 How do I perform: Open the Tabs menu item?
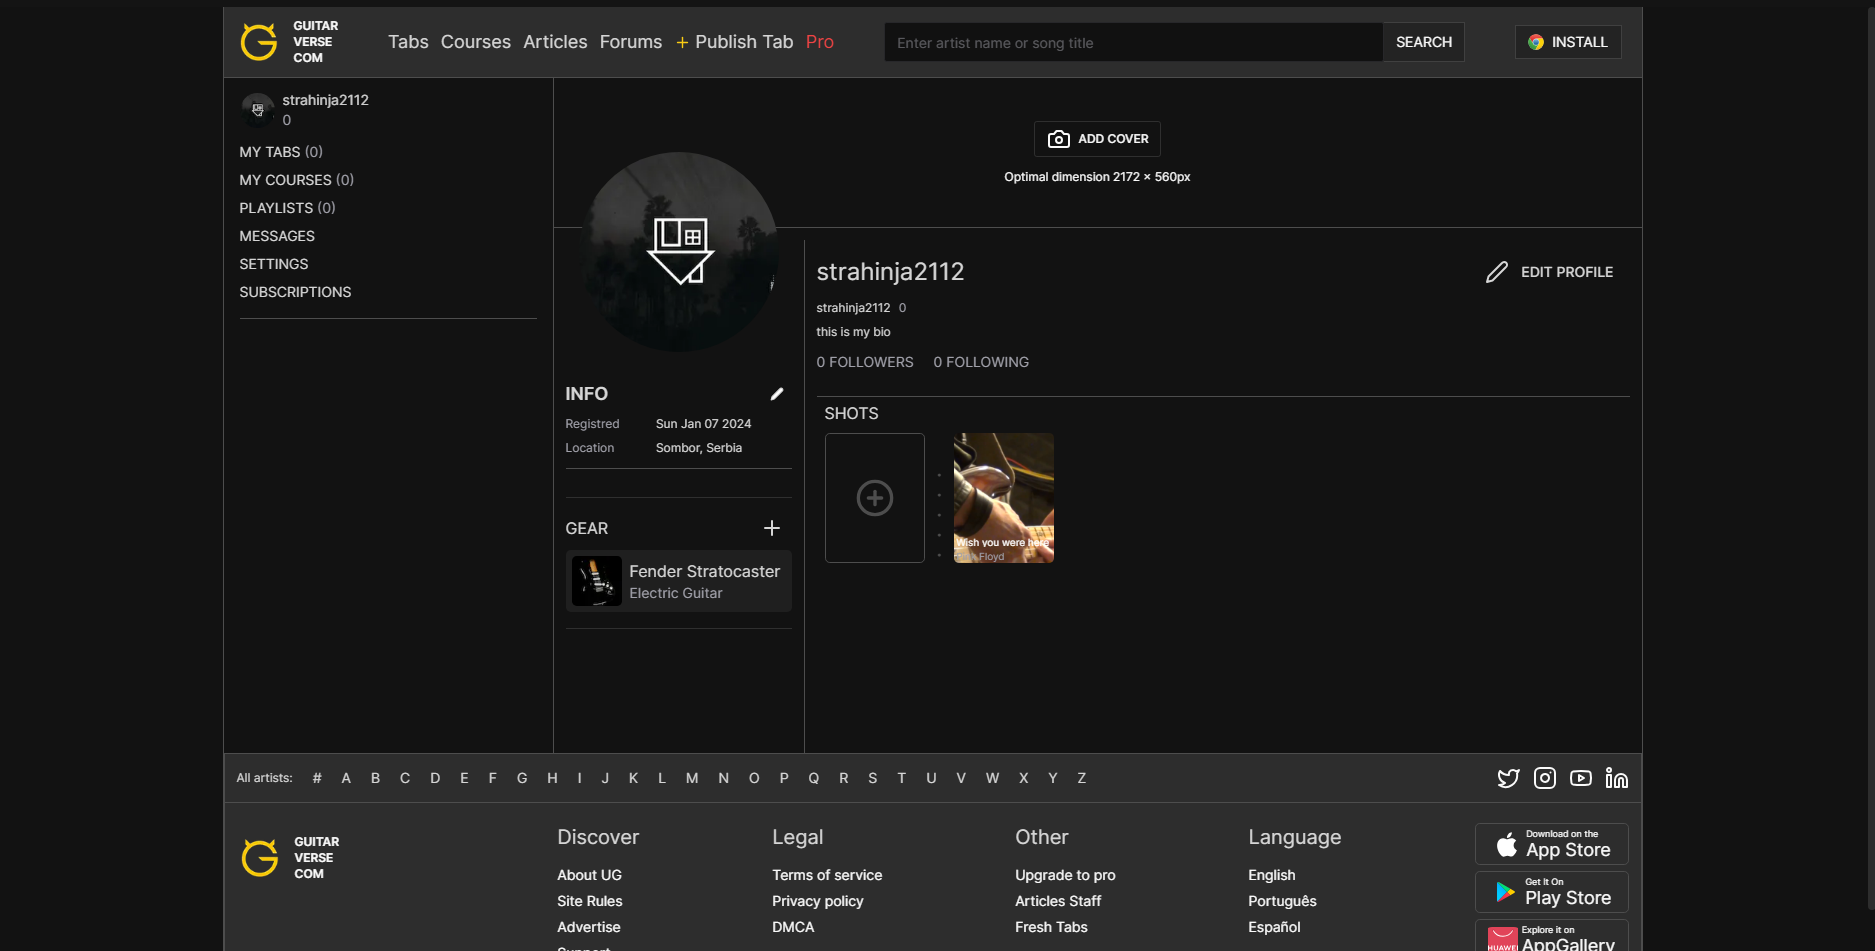coord(408,42)
